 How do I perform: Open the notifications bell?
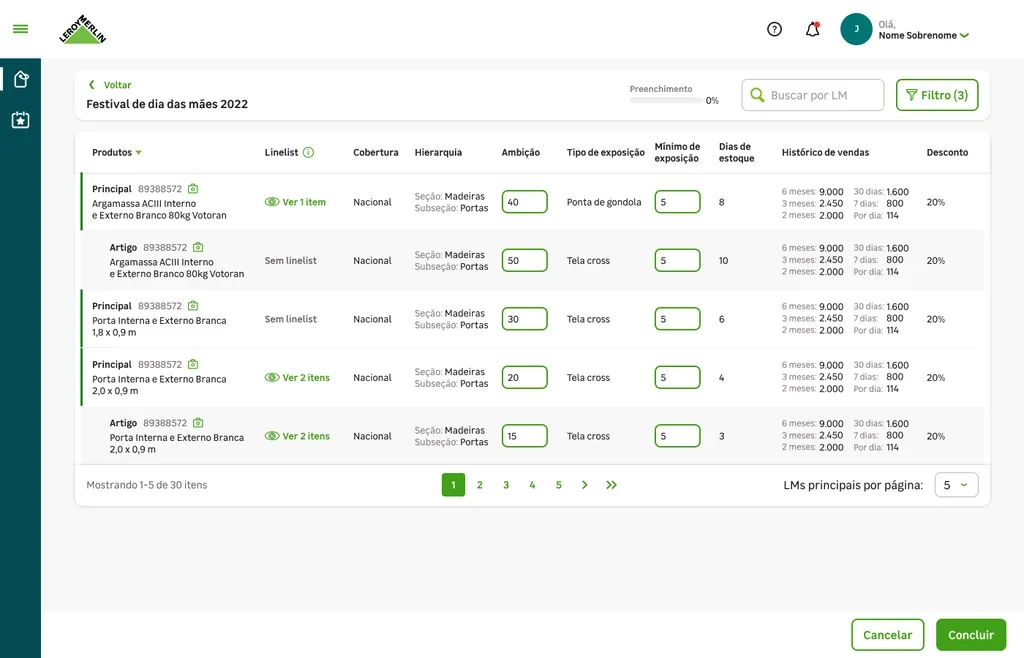click(812, 29)
